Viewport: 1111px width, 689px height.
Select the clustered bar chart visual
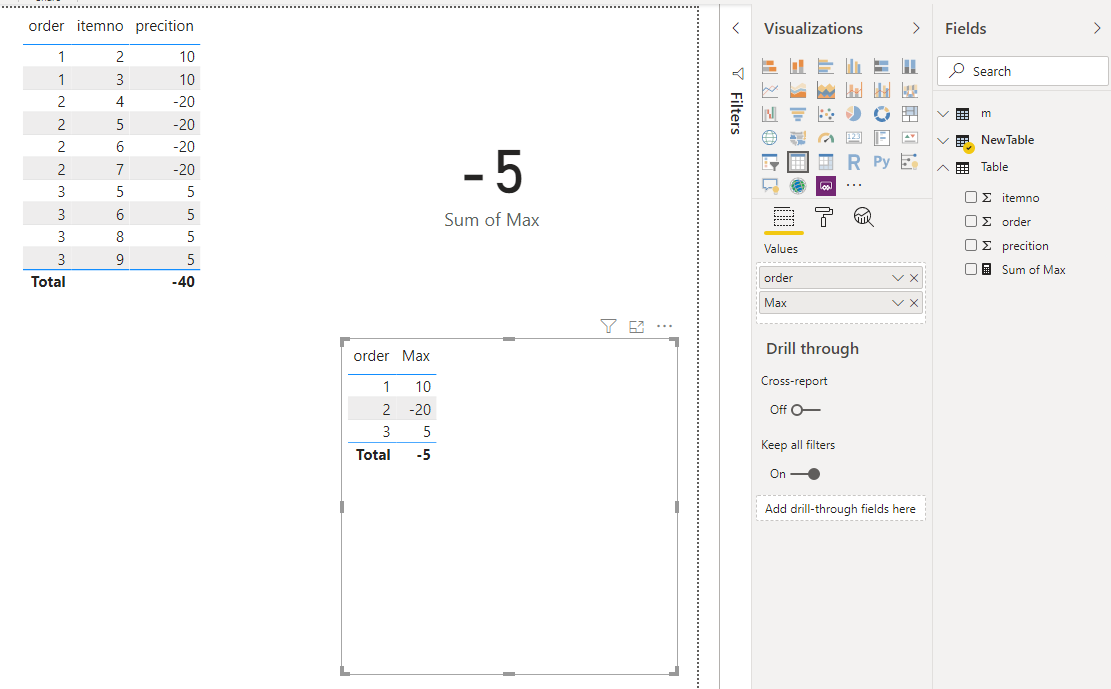[x=825, y=67]
